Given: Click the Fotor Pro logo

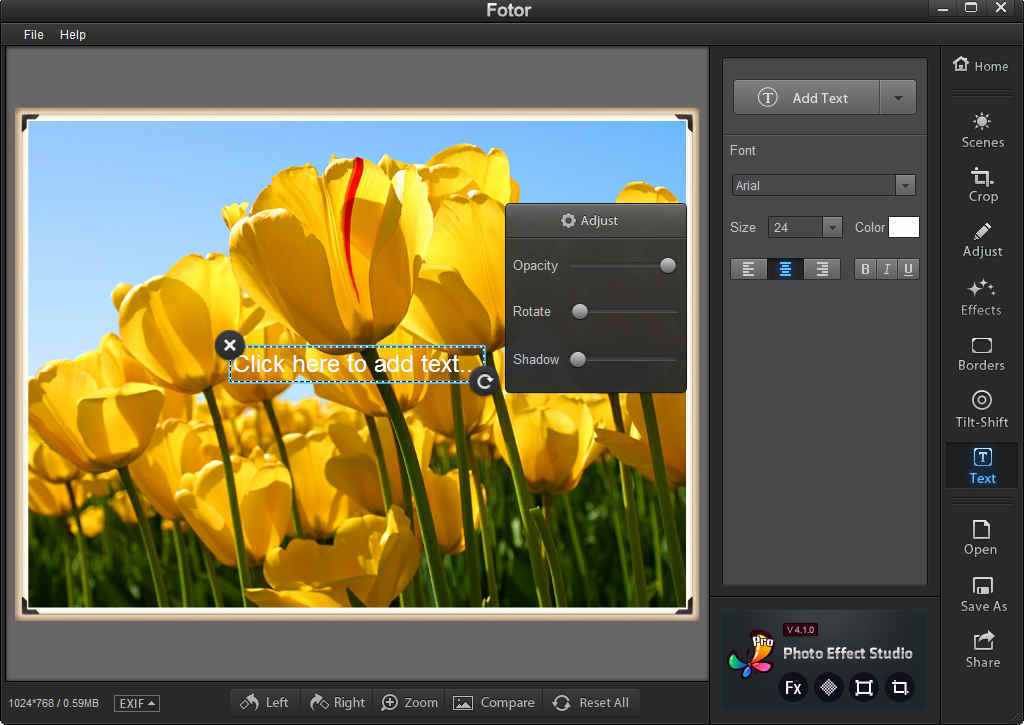Looking at the screenshot, I should coord(752,656).
